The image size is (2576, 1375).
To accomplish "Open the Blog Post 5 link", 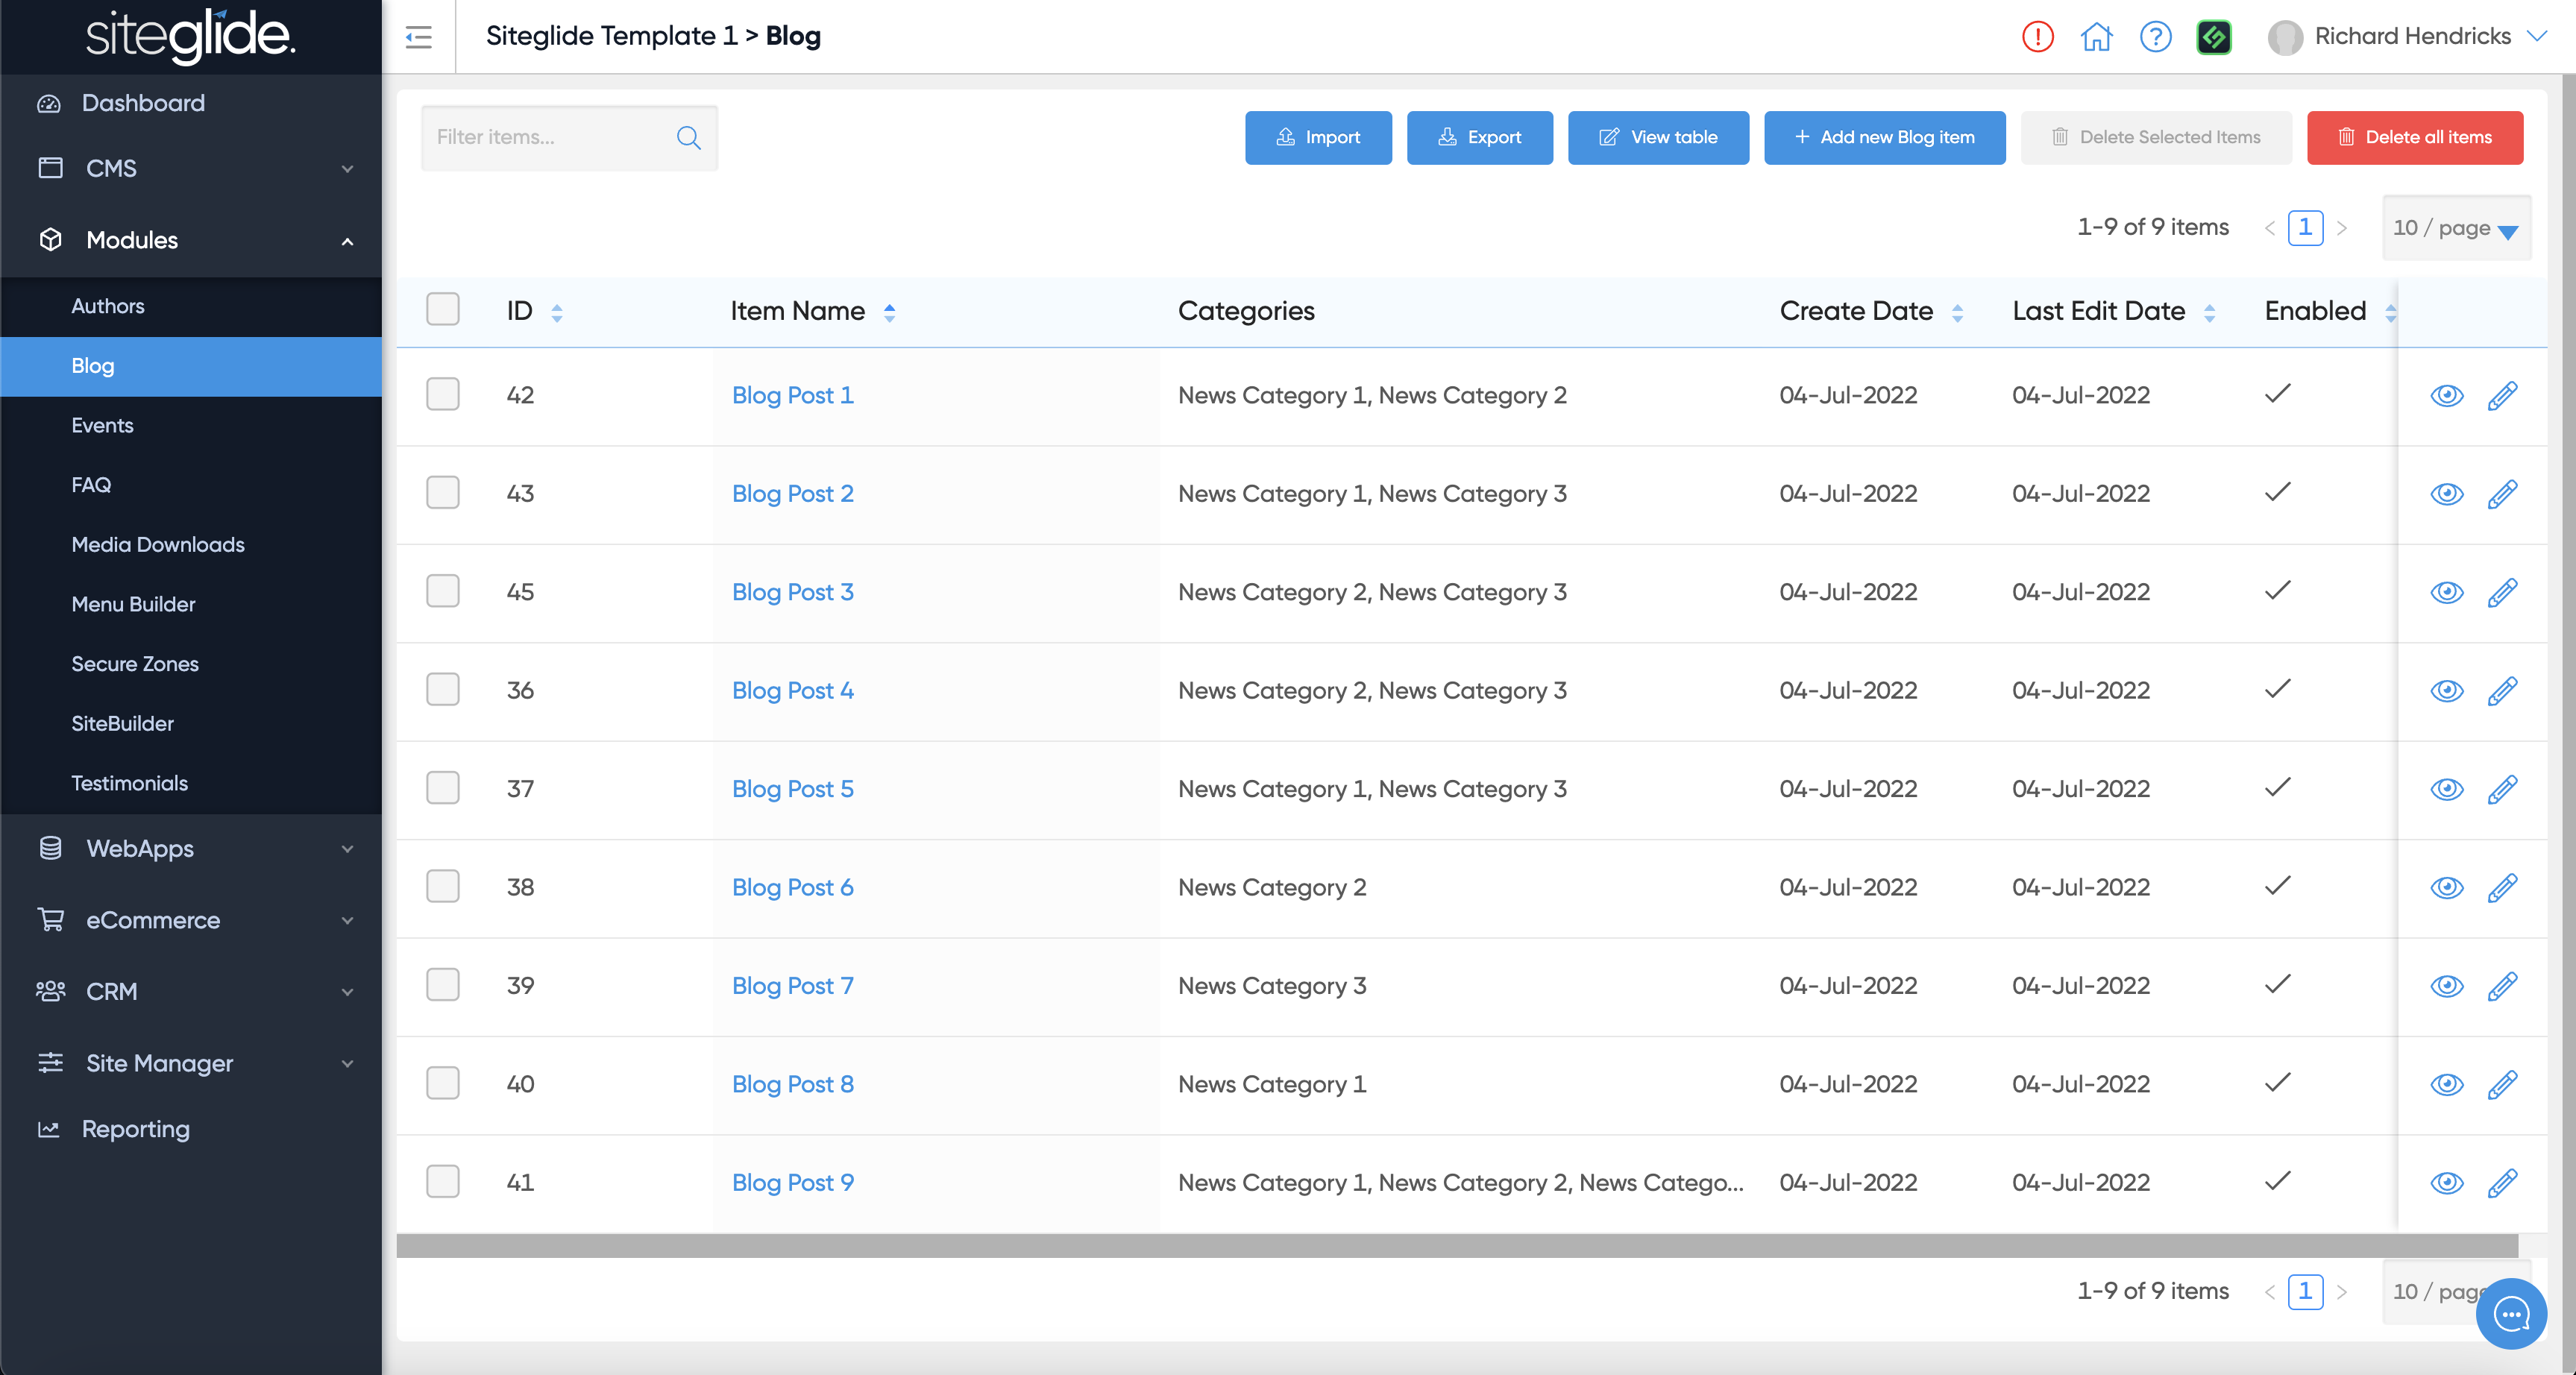I will tap(792, 789).
